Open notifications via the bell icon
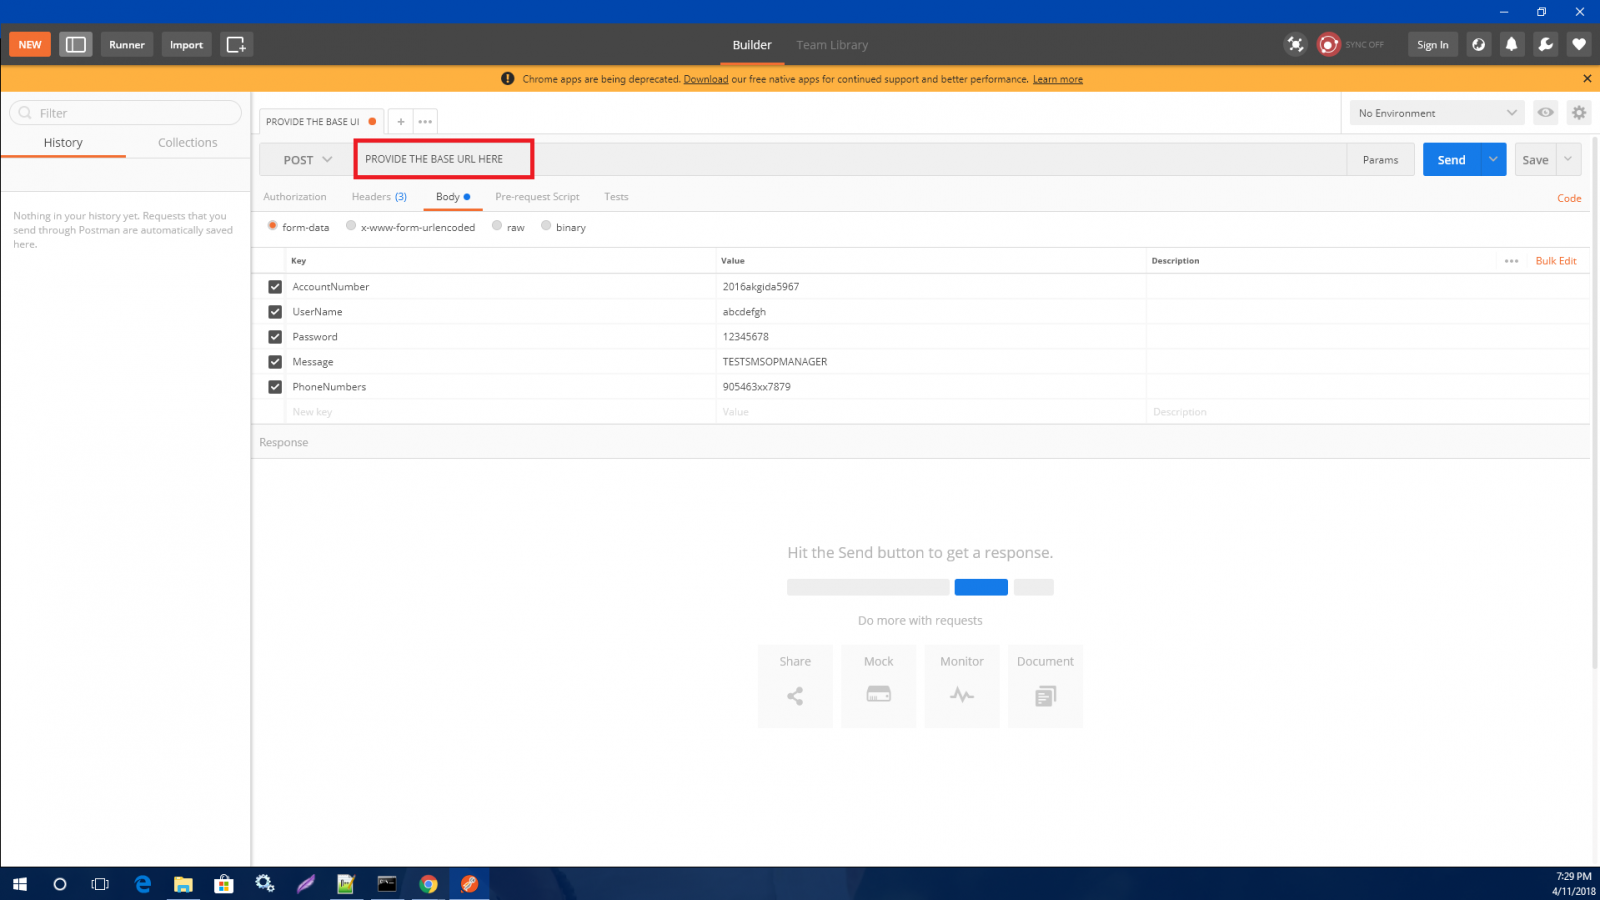1600x900 pixels. (x=1512, y=44)
